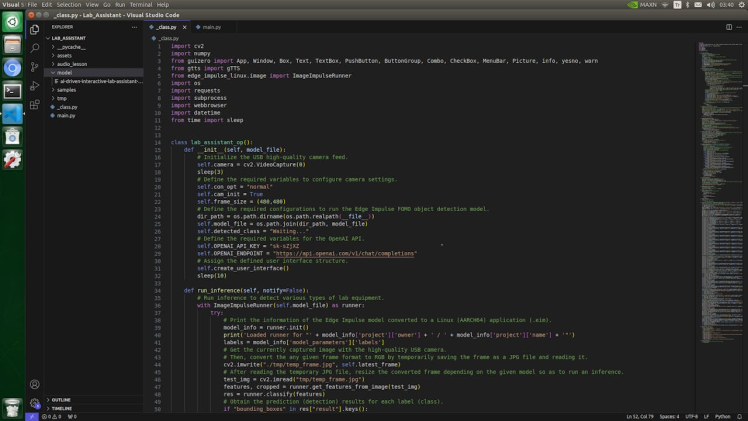Open the Run and Debug view

point(35,85)
